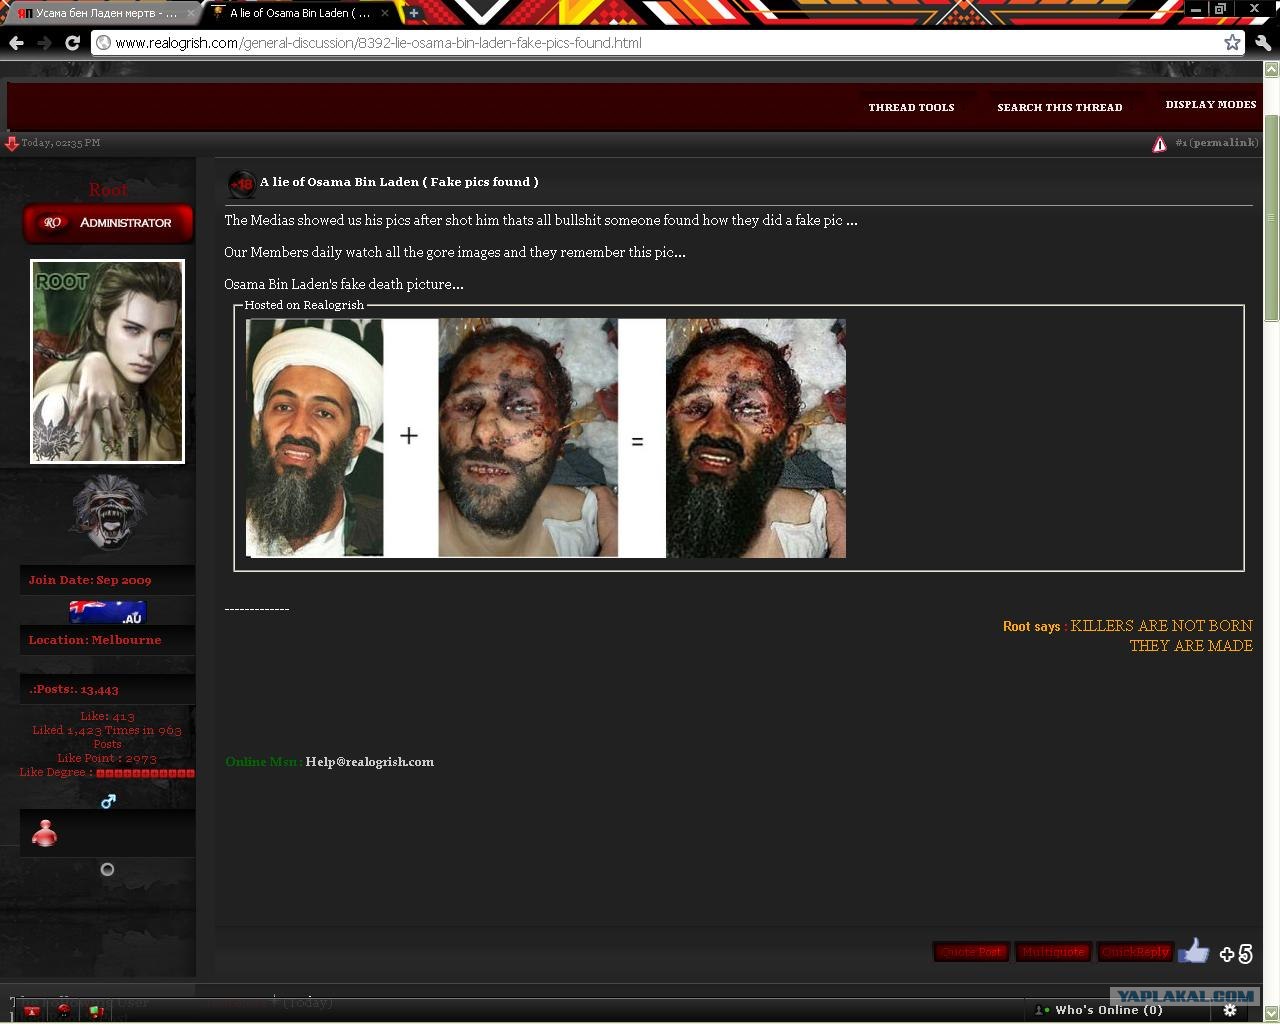Click the Australian flag icon

click(x=108, y=612)
